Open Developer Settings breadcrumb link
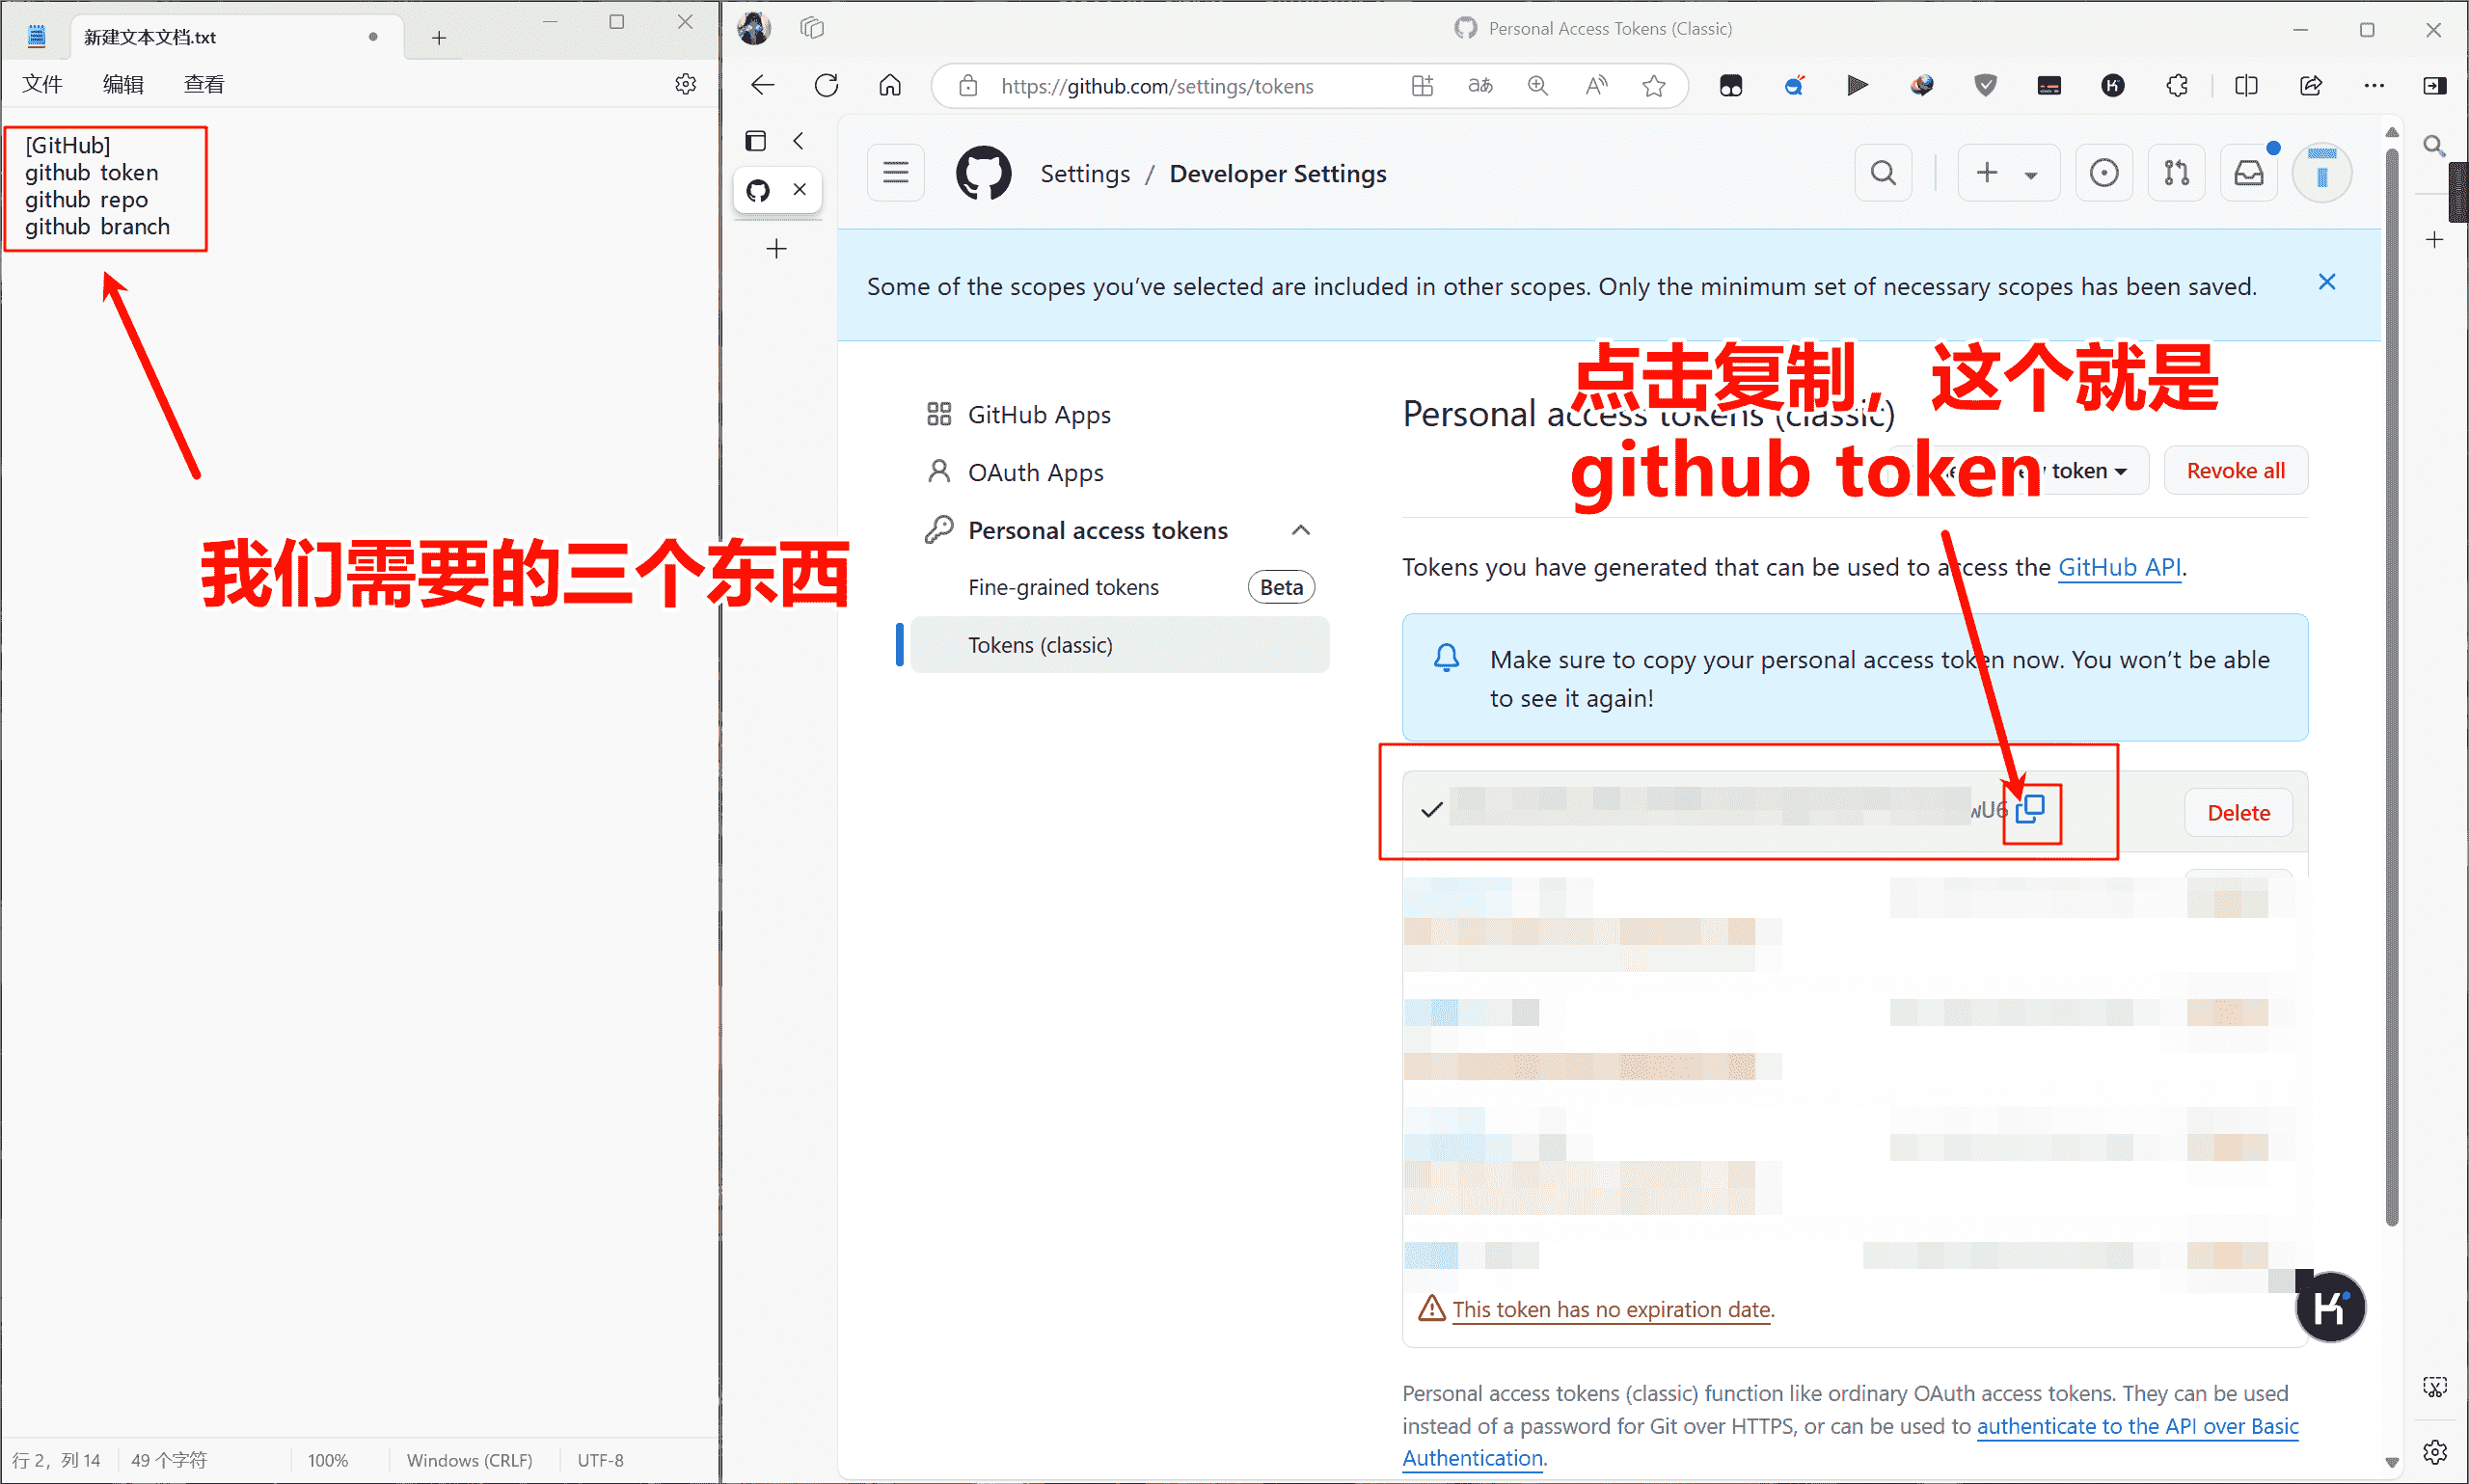The width and height of the screenshot is (2469, 1484). tap(1277, 174)
